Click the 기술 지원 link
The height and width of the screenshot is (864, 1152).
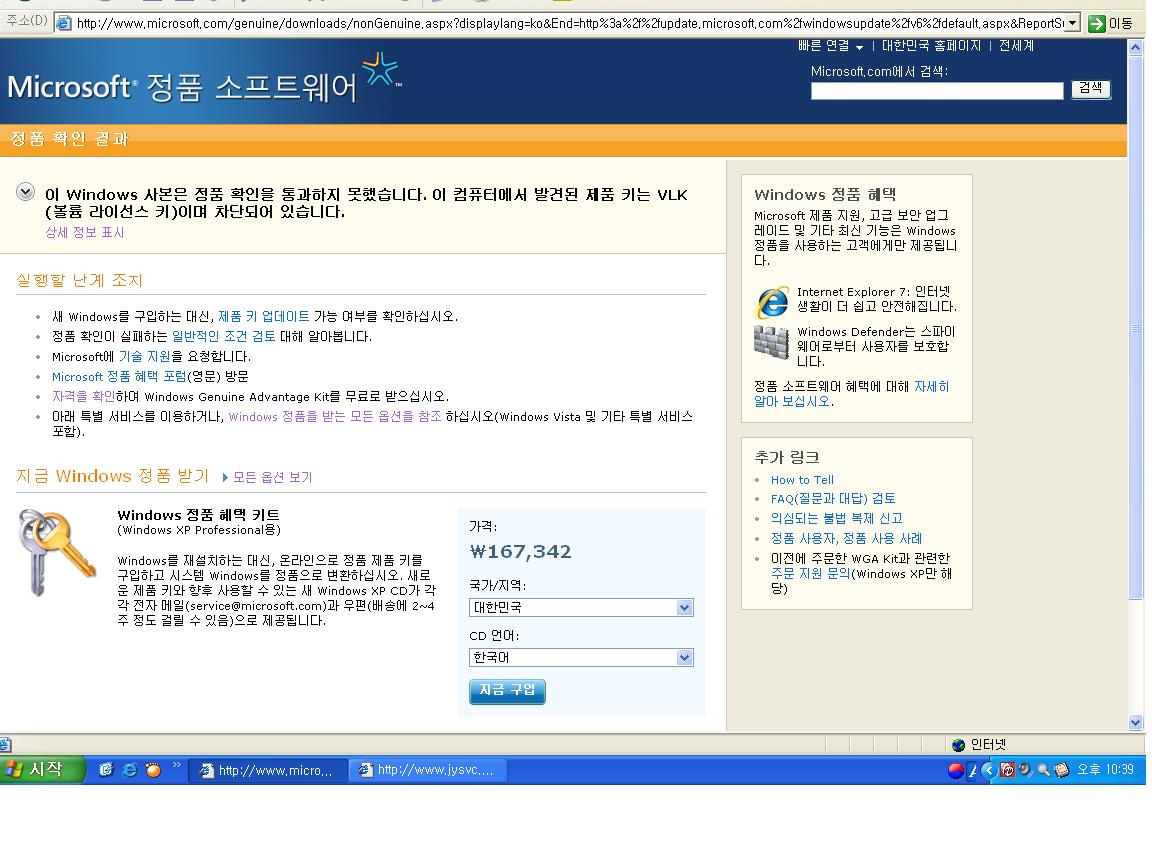pos(145,356)
